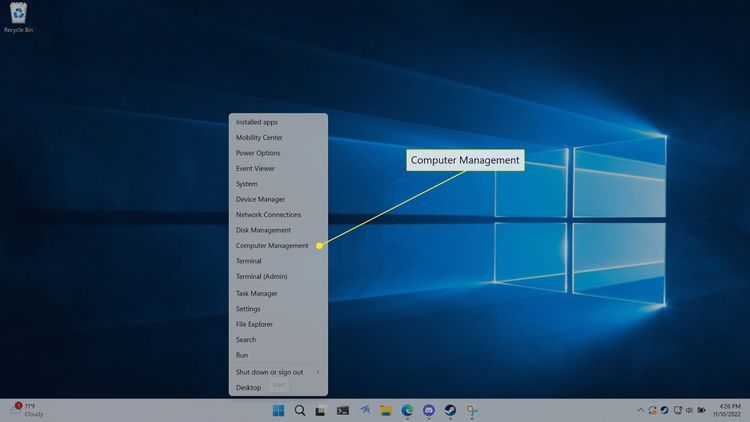Click the Windows Start button on taskbar

click(277, 410)
